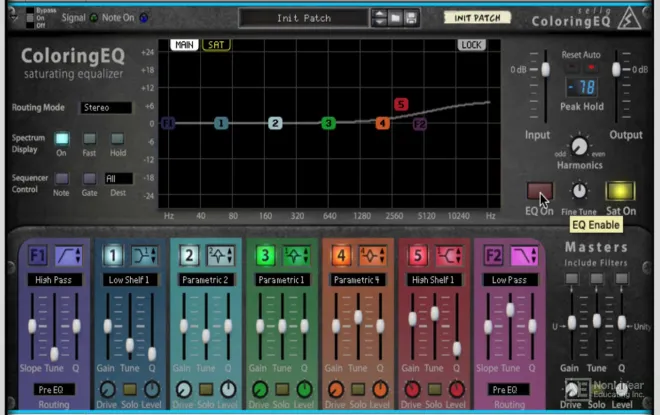The width and height of the screenshot is (660, 415).
Task: Open Sequencer Dest All selector
Action: pos(119,178)
